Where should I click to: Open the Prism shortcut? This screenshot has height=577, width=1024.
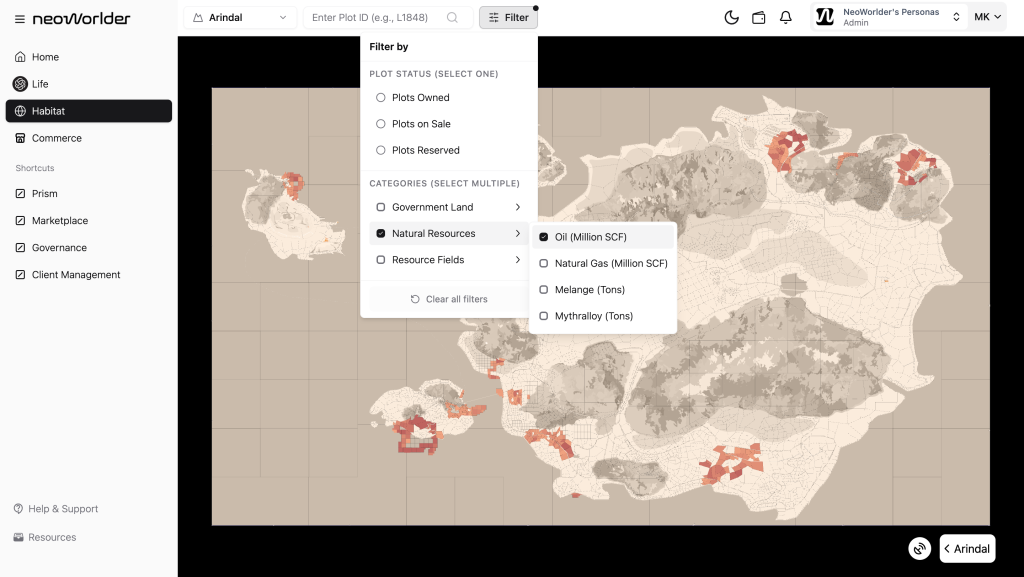(x=89, y=193)
